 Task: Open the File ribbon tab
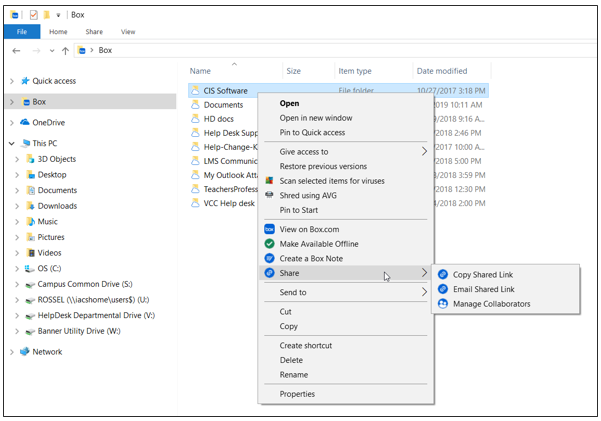pyautogui.click(x=22, y=32)
